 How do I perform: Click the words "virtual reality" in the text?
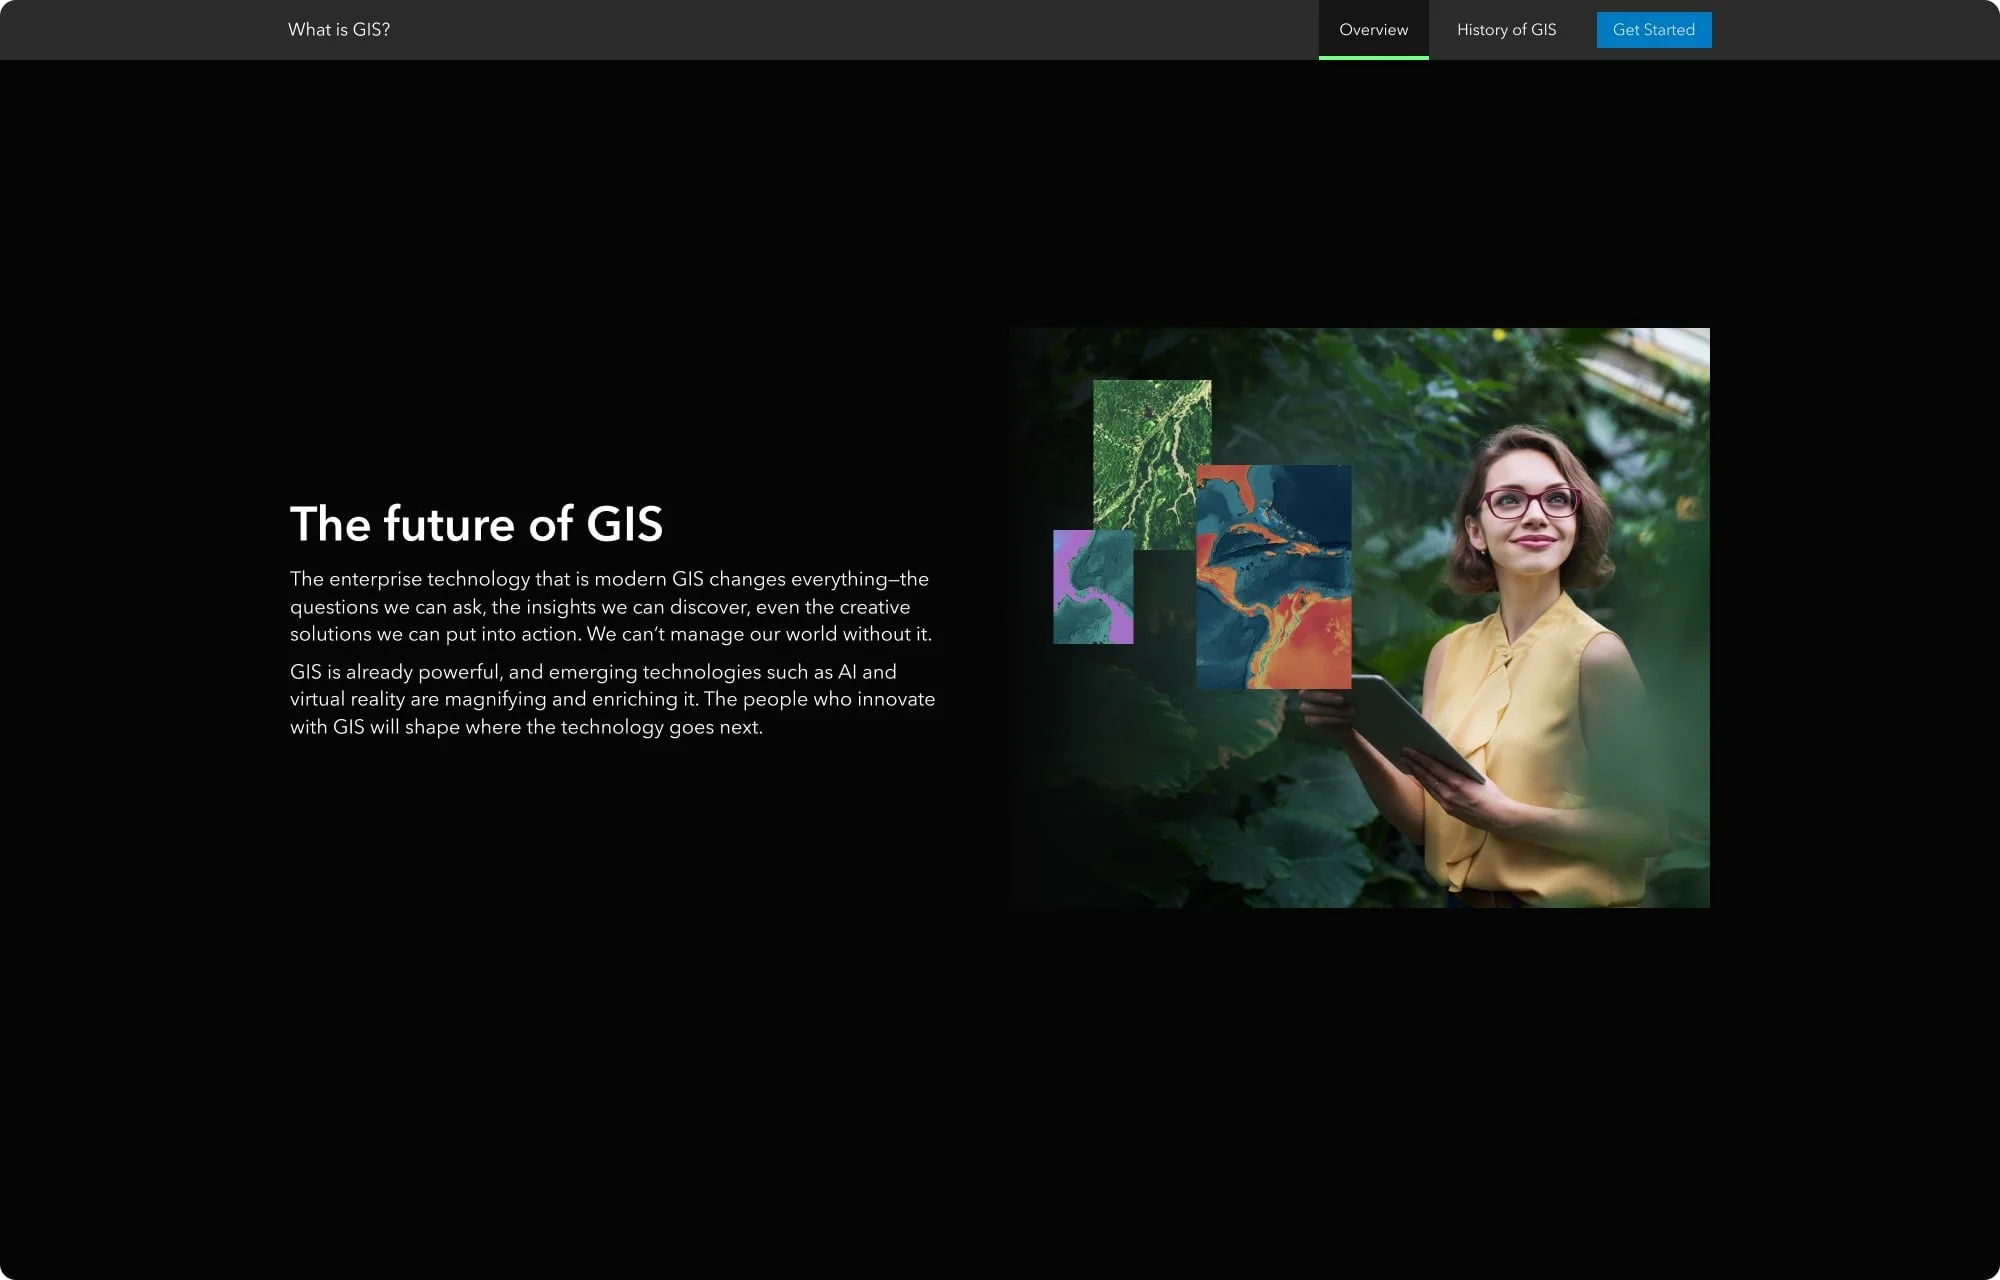pyautogui.click(x=346, y=699)
